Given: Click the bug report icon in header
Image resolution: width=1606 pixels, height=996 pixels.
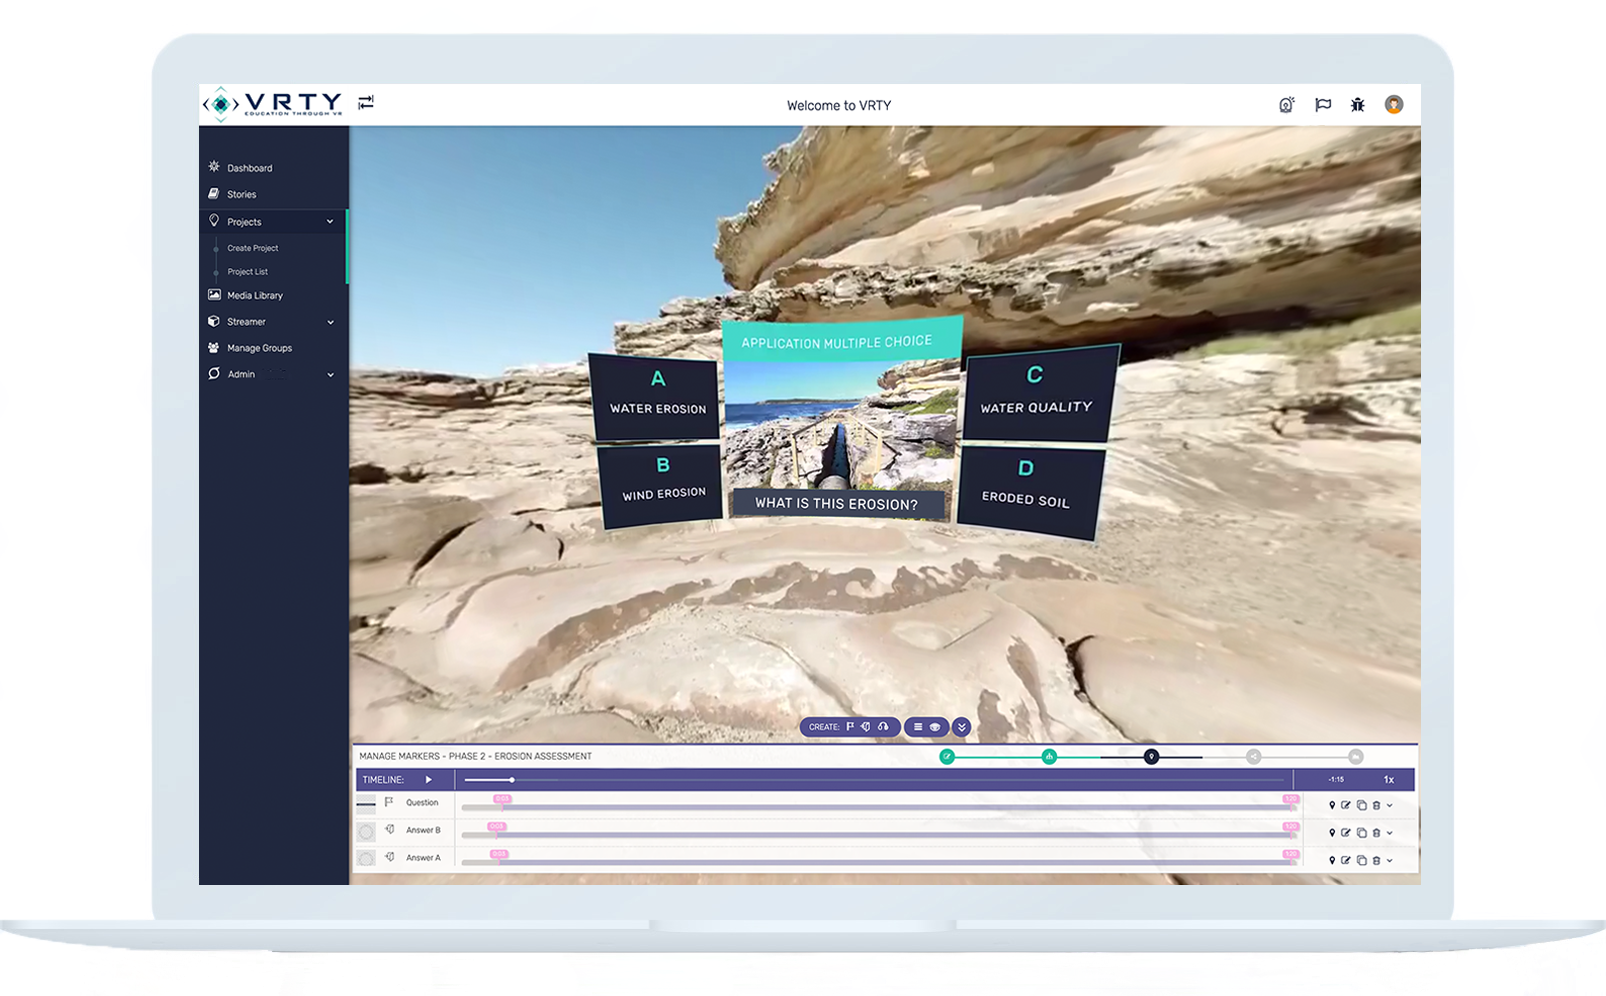Looking at the screenshot, I should click(x=1357, y=105).
